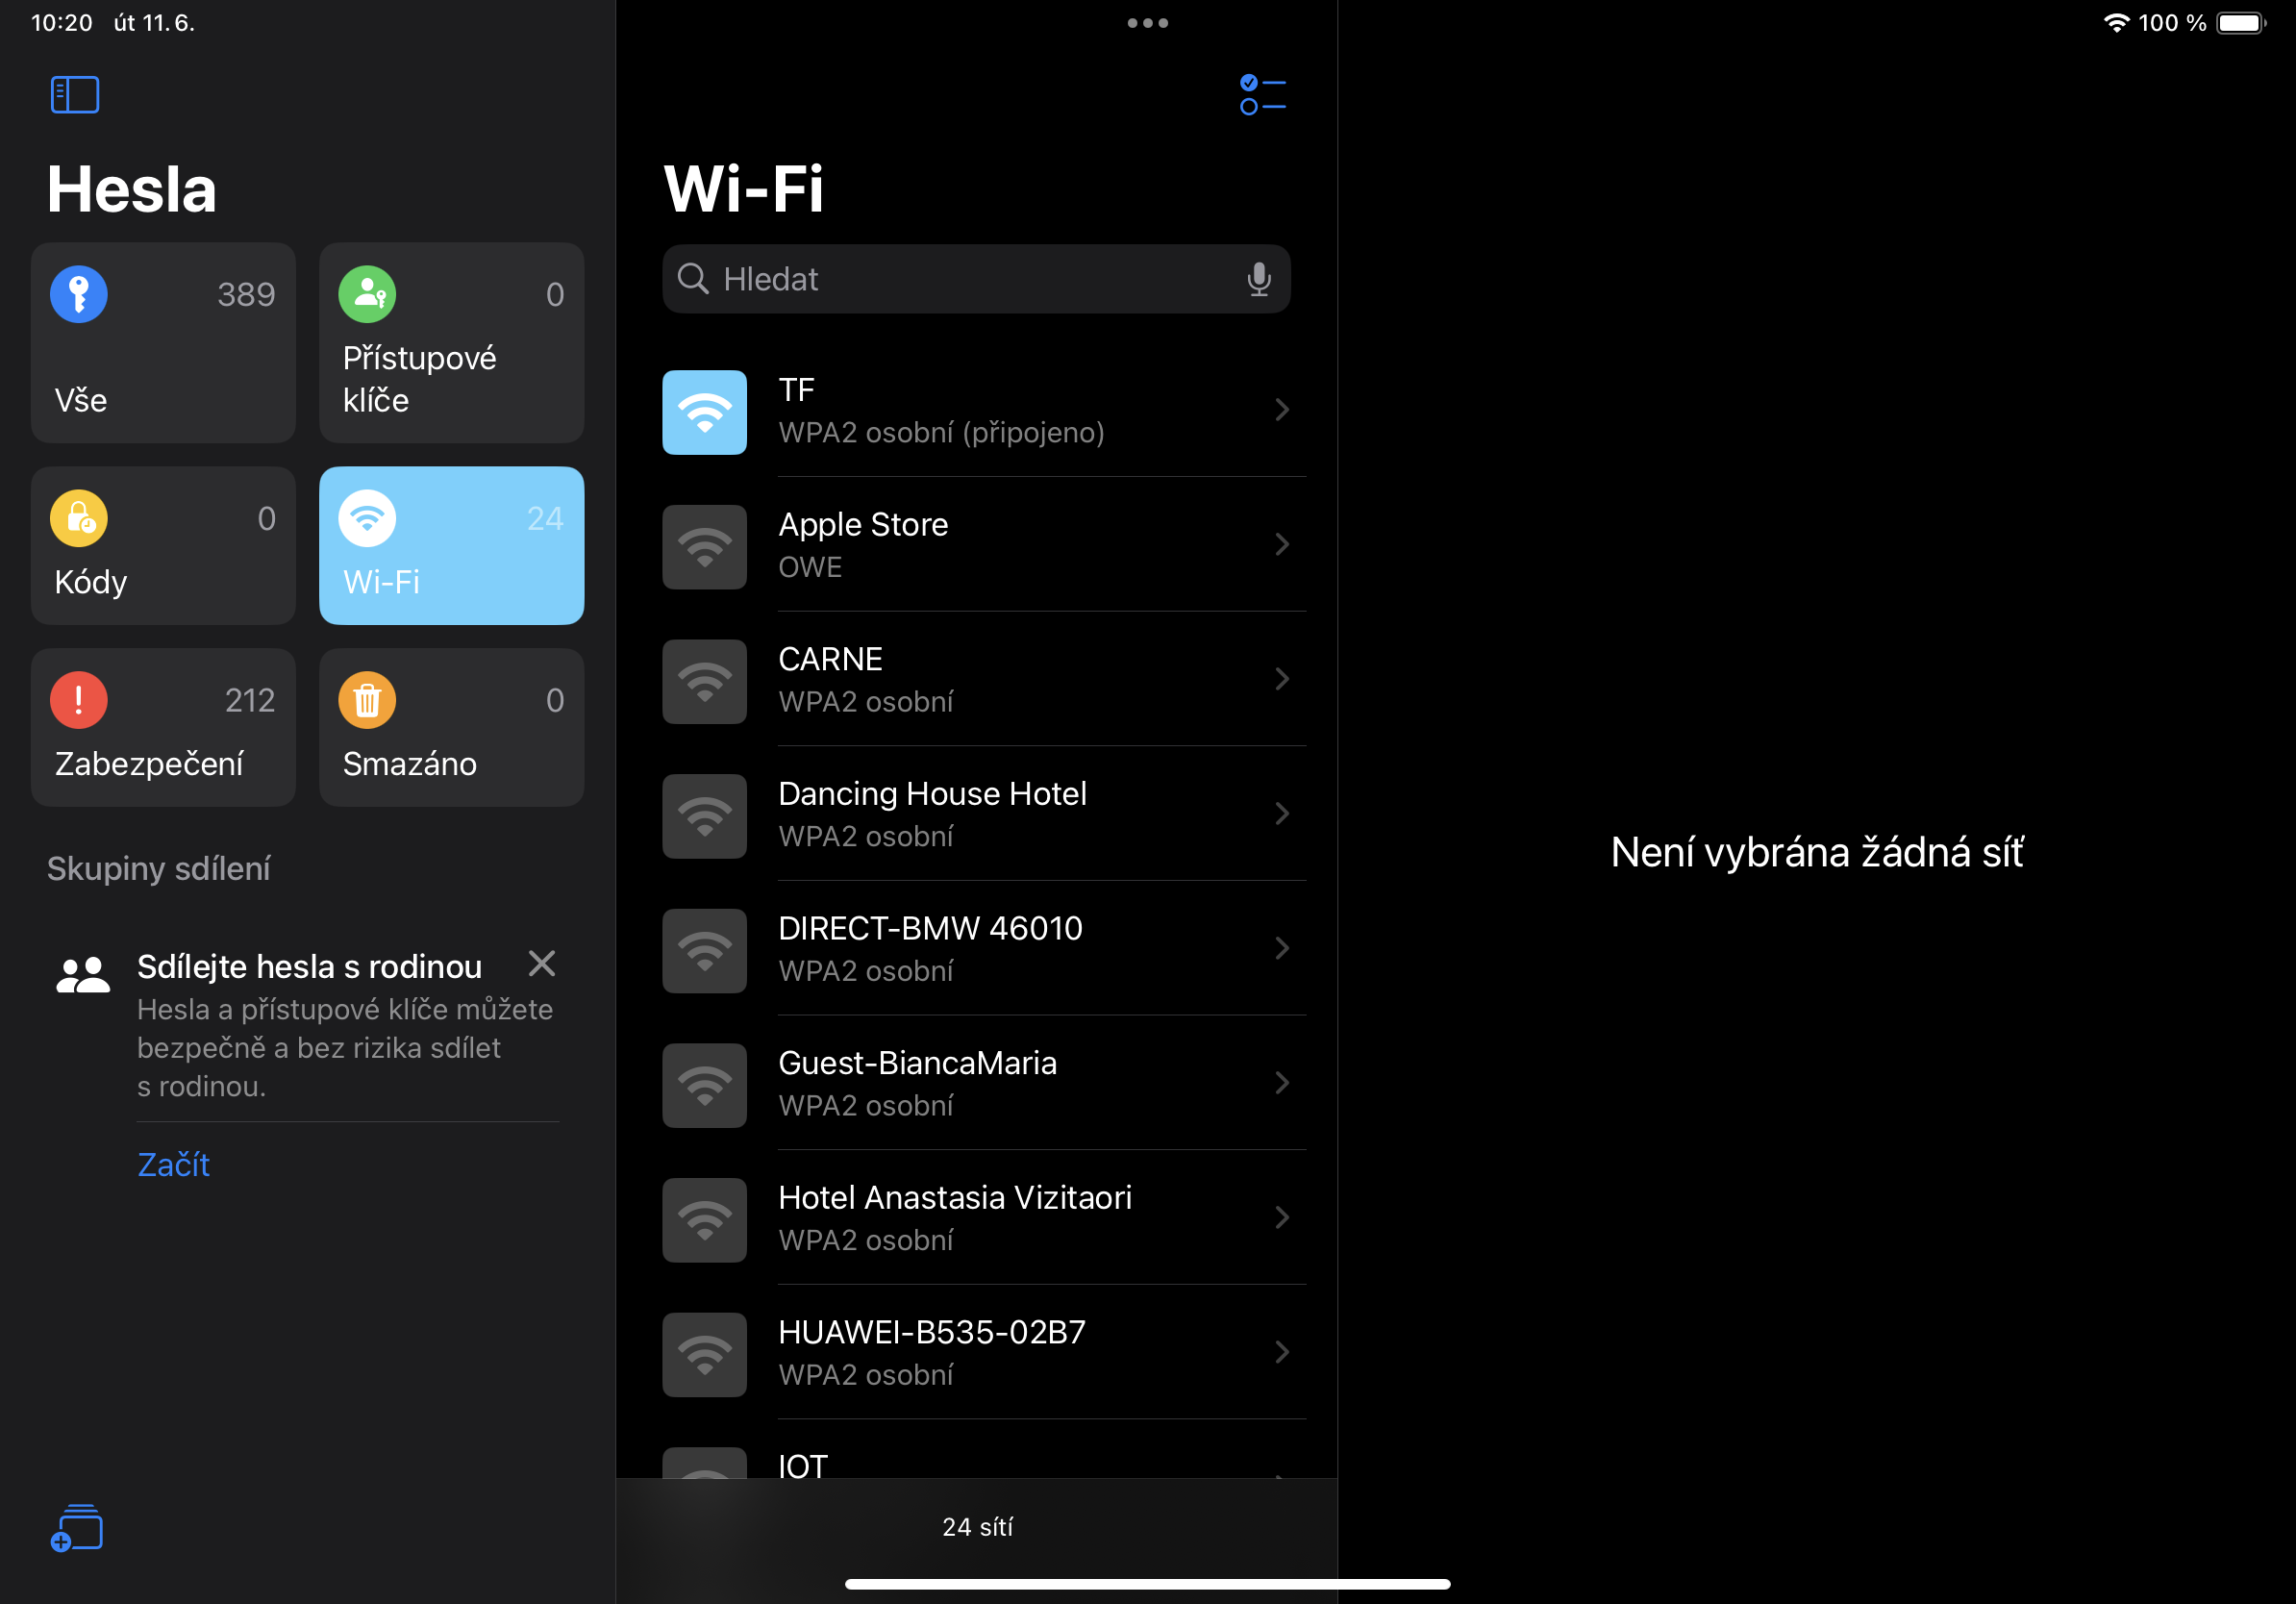The image size is (2296, 1604).
Task: Start voice dictation in the search bar
Action: click(x=1259, y=279)
